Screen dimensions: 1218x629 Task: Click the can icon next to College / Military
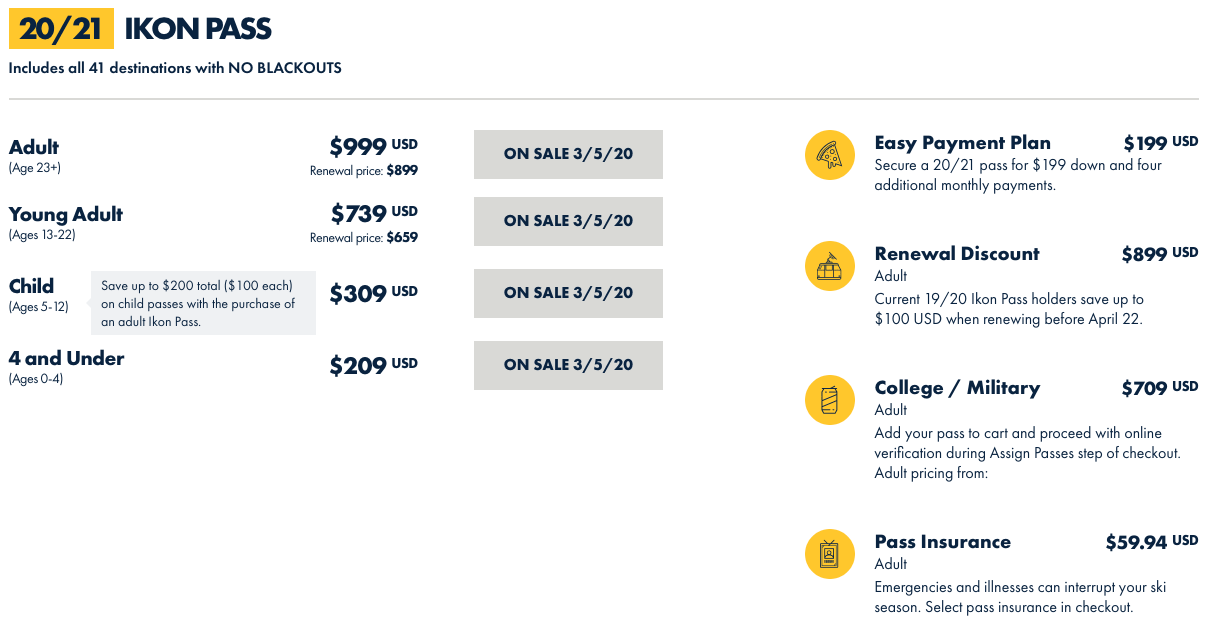[830, 400]
